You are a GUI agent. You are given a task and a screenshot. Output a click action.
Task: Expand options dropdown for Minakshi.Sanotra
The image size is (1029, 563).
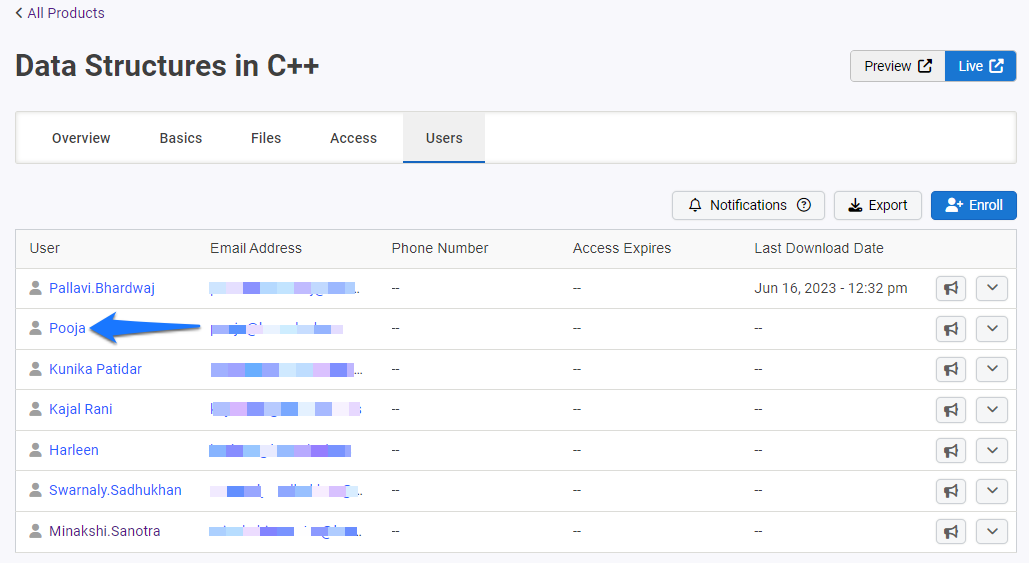tap(992, 532)
